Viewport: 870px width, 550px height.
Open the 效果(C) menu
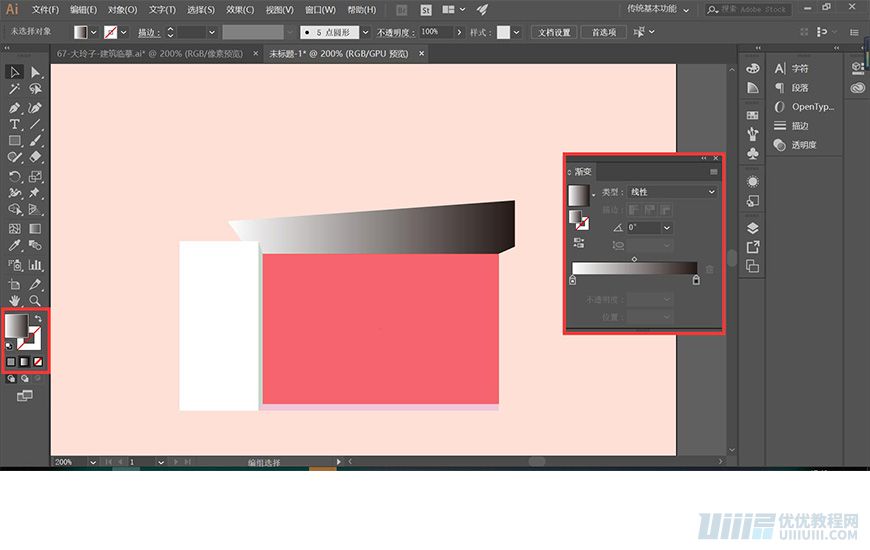pos(240,9)
